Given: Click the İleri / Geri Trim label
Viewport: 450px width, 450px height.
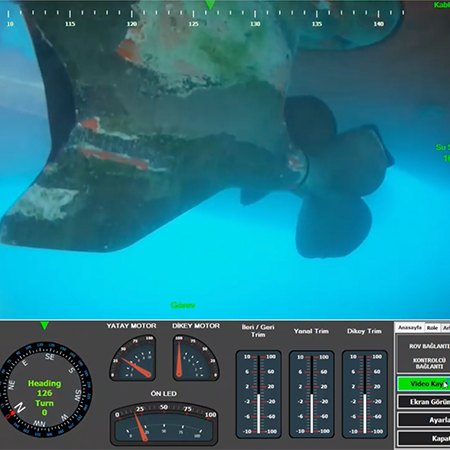Looking at the screenshot, I should point(258,331).
